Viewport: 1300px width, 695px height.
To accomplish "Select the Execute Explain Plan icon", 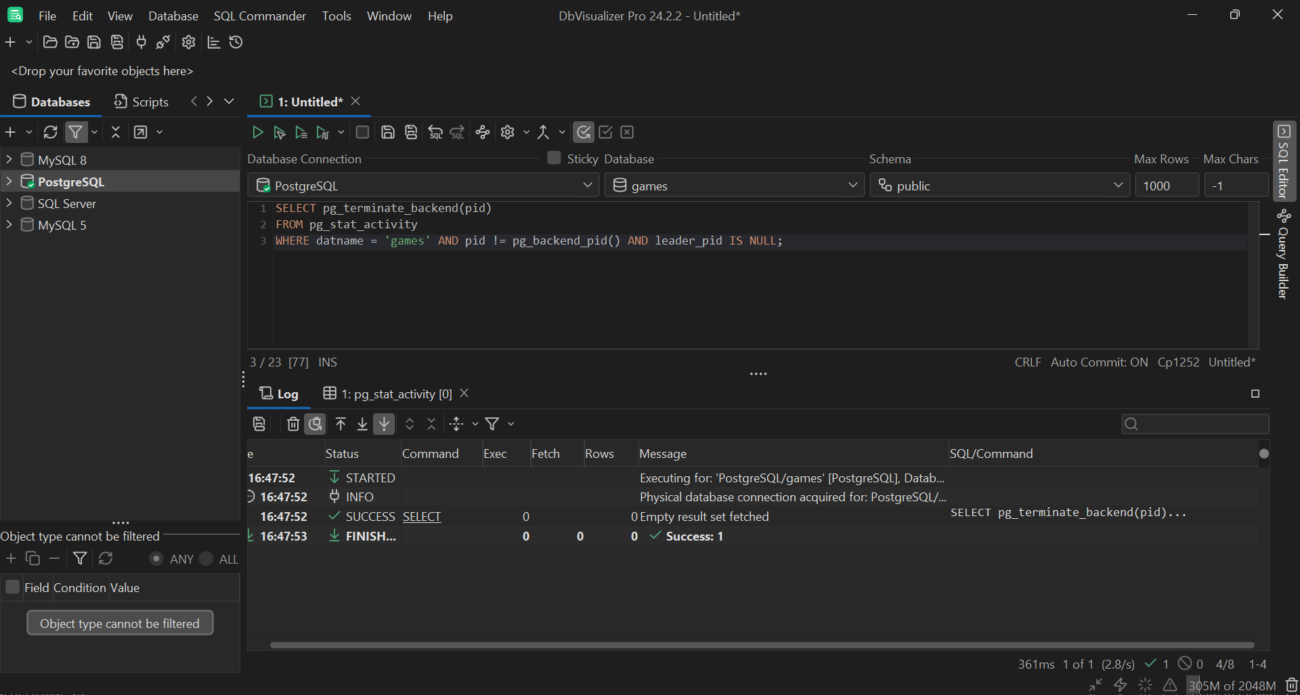I will pyautogui.click(x=322, y=131).
